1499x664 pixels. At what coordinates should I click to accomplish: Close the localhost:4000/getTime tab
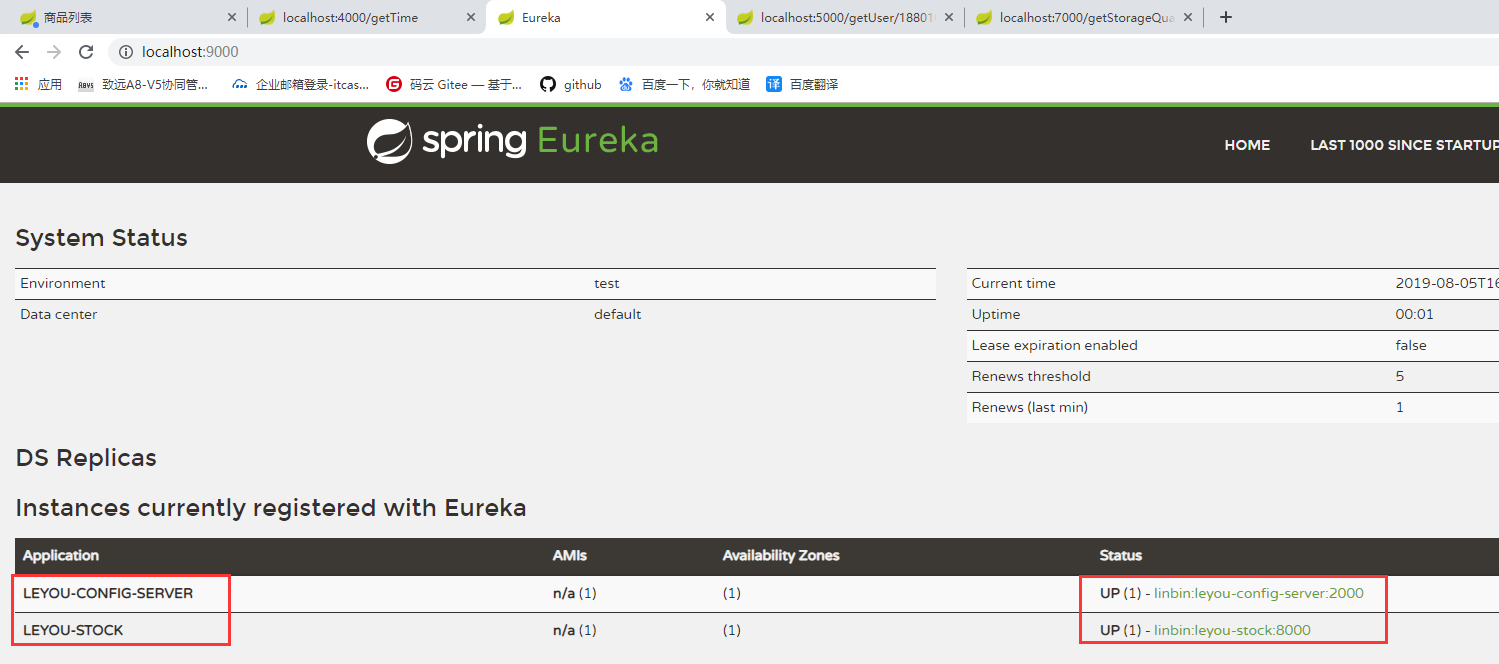click(471, 18)
